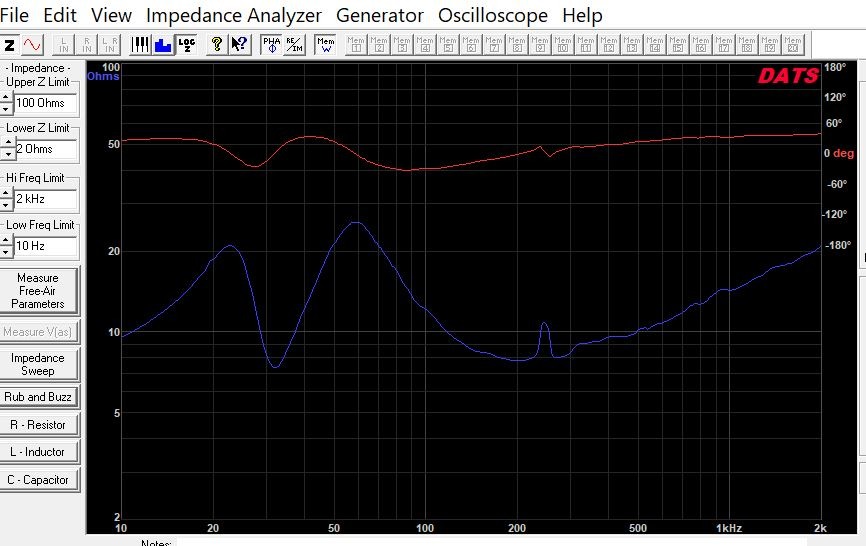Screen dimensions: 866x546
Task: Toggle the RE/IM display button
Action: [294, 45]
